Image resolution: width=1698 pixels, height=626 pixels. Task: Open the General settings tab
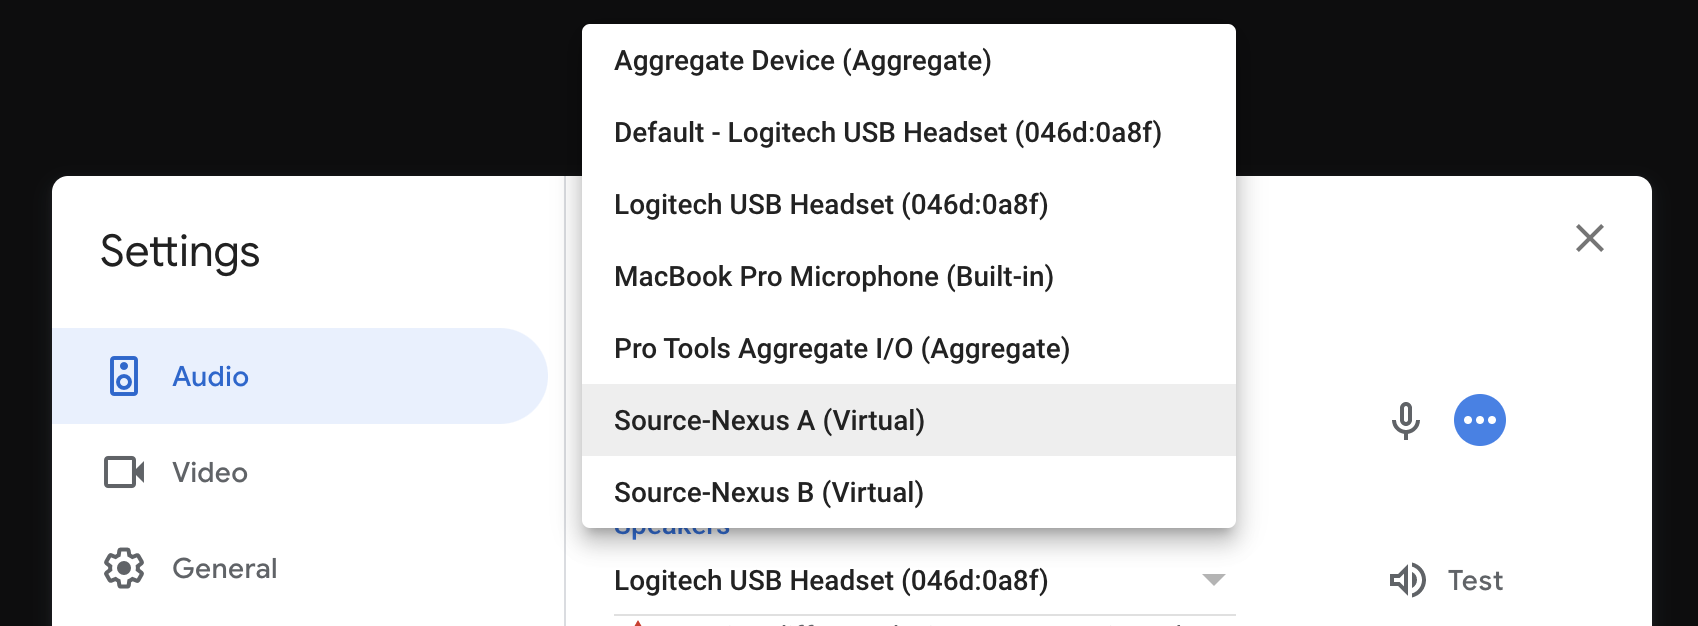pyautogui.click(x=224, y=568)
